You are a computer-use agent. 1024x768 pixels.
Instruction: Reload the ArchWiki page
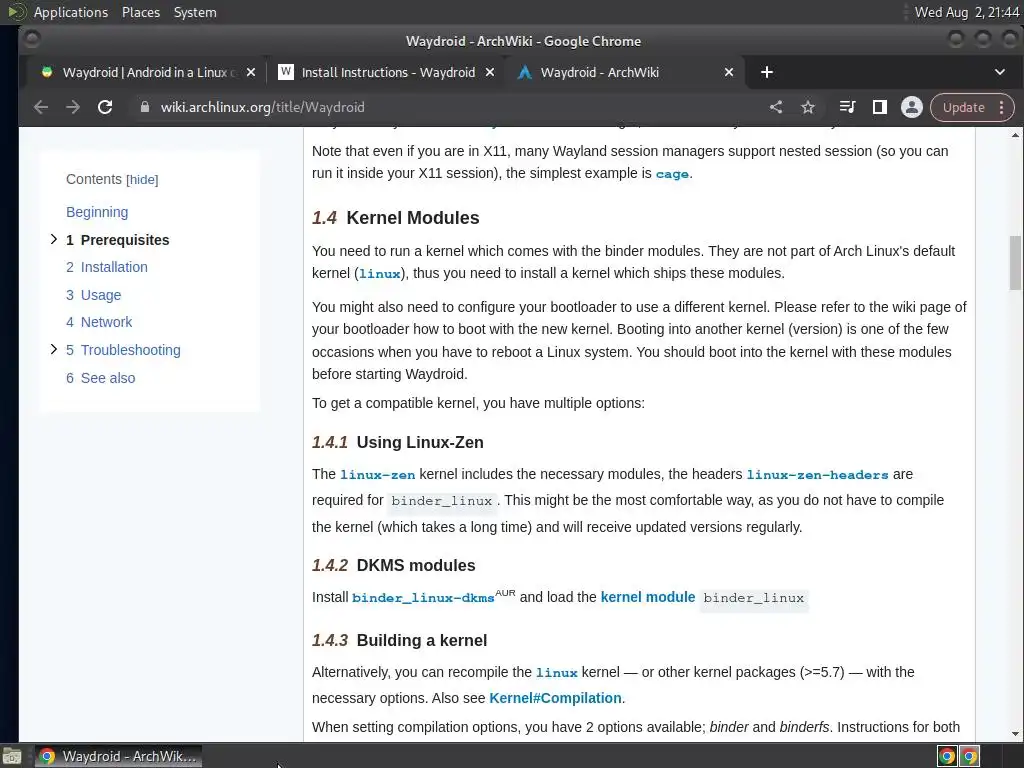pos(104,107)
